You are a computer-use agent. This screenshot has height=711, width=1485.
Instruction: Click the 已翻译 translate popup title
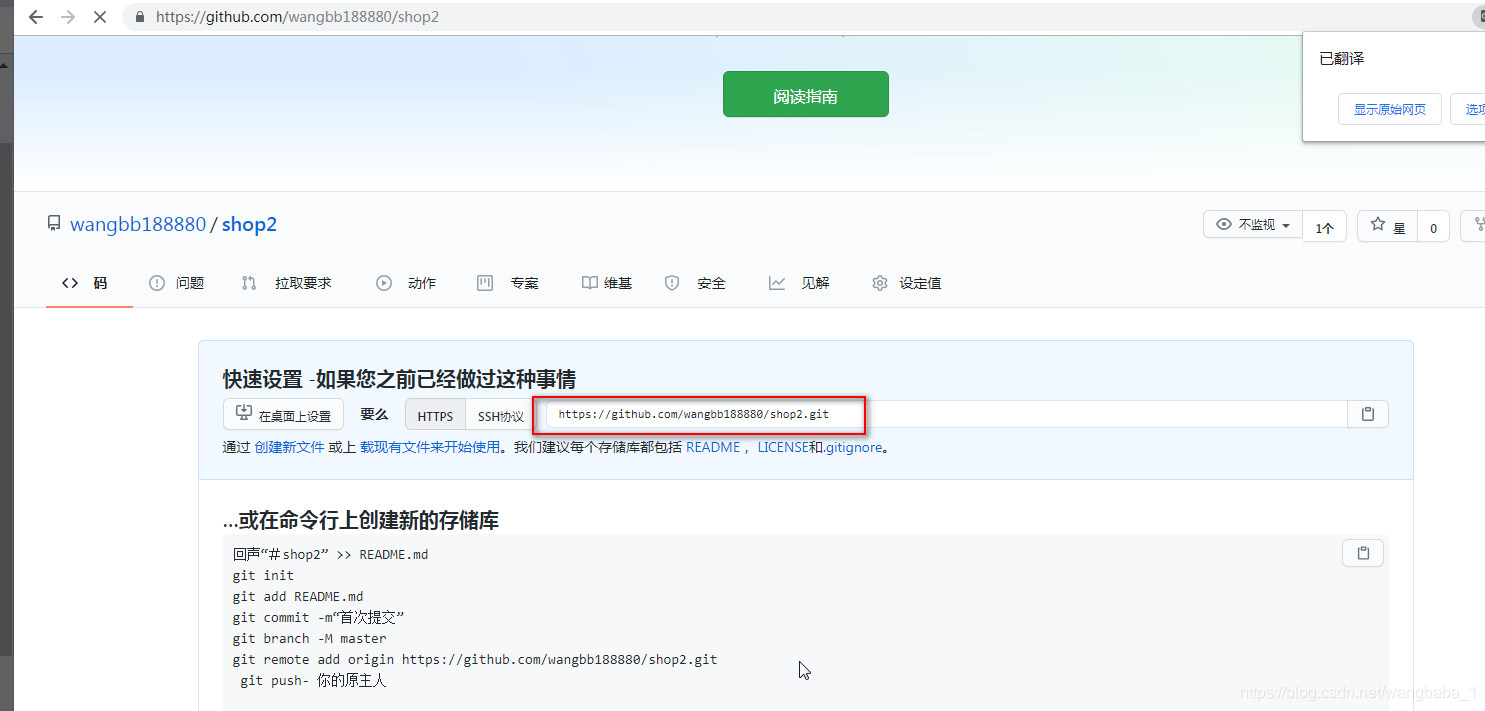click(1342, 59)
